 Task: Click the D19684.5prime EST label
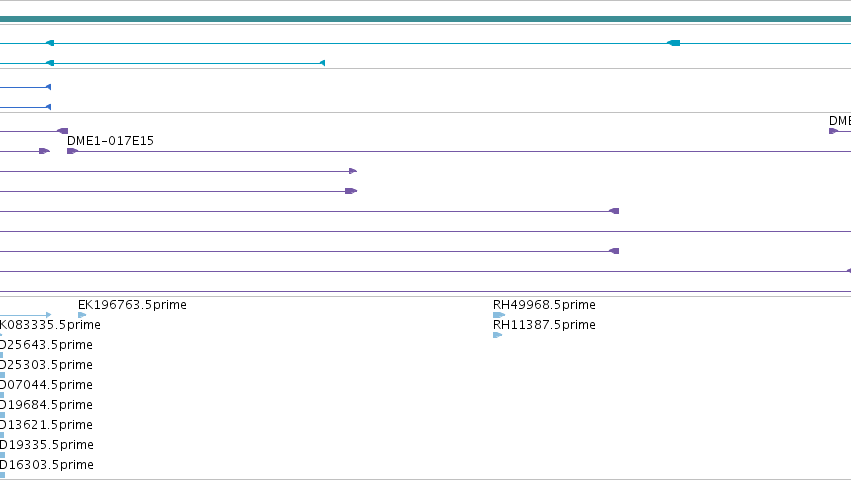[x=46, y=405]
